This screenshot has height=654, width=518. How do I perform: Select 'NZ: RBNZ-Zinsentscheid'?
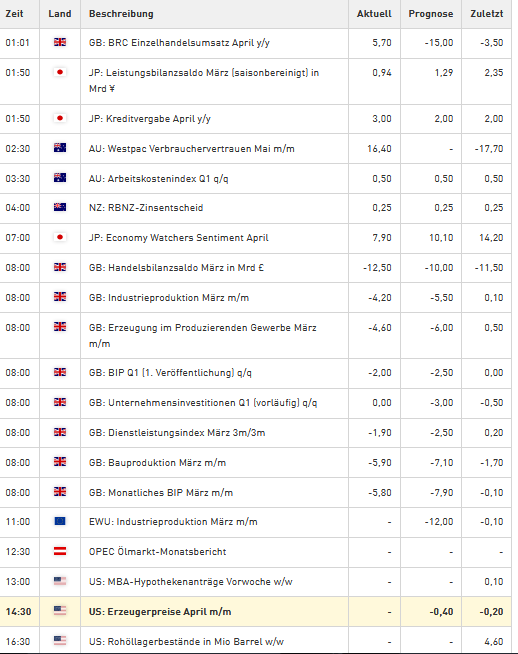146,208
